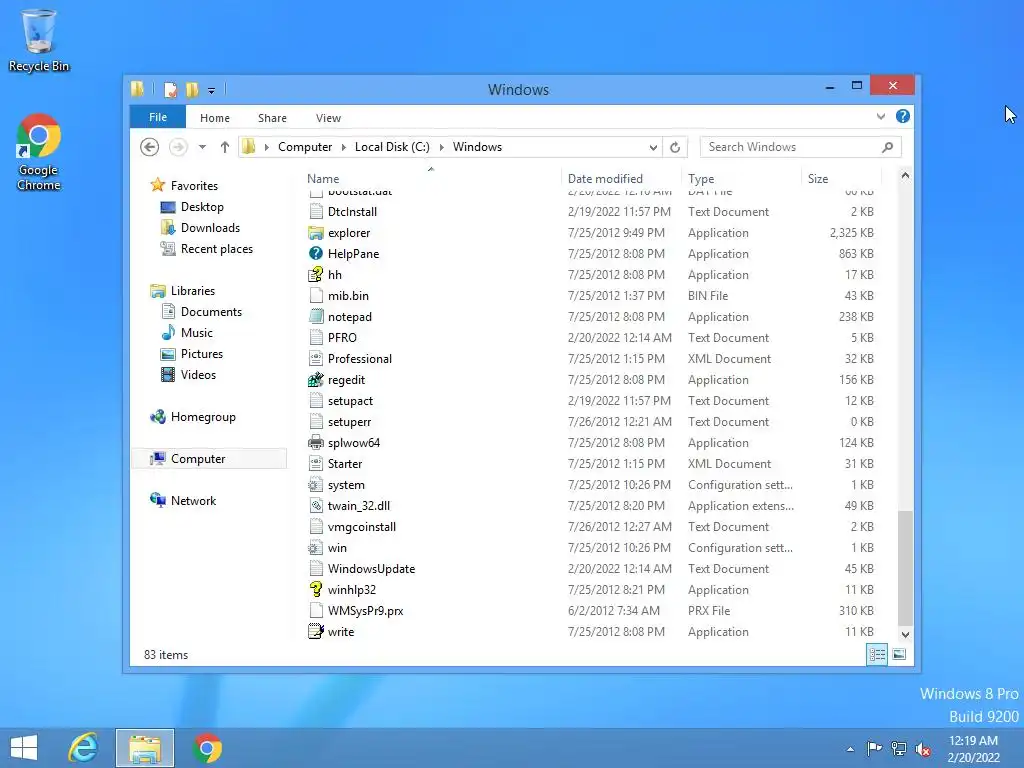
Task: Click the scroll down arrow in file list
Action: 905,634
